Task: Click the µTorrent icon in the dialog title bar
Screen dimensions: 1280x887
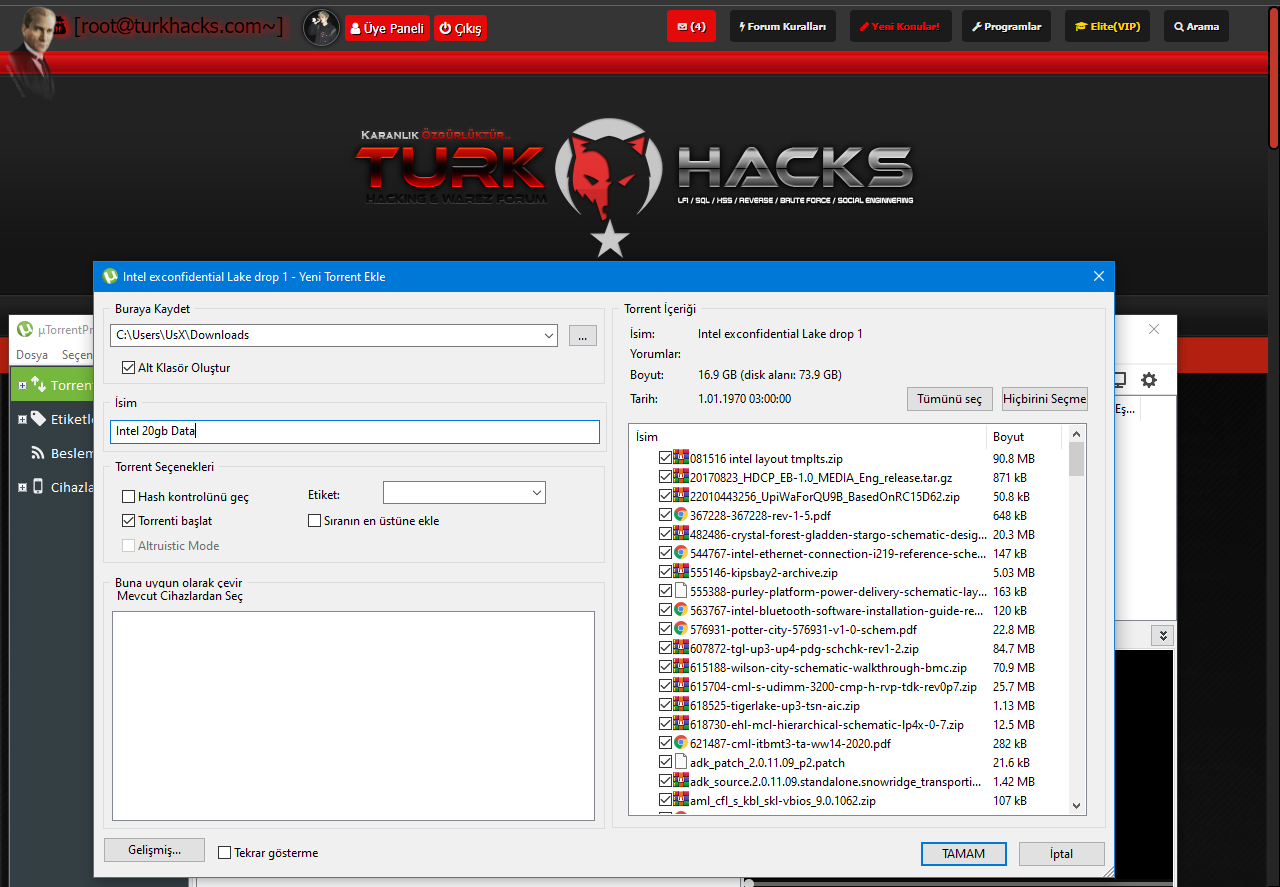Action: pyautogui.click(x=110, y=276)
